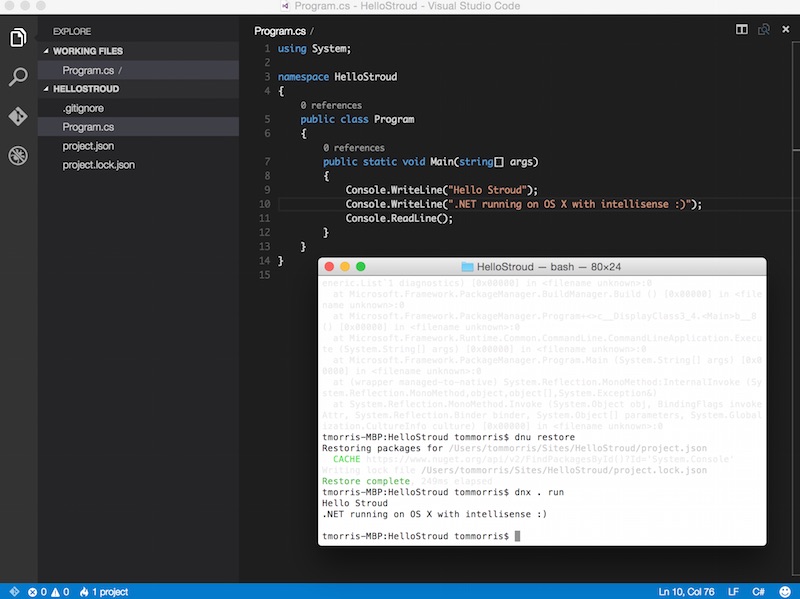Click the show preview/changes editor icon
Screen dimensions: 800x599
(764, 31)
